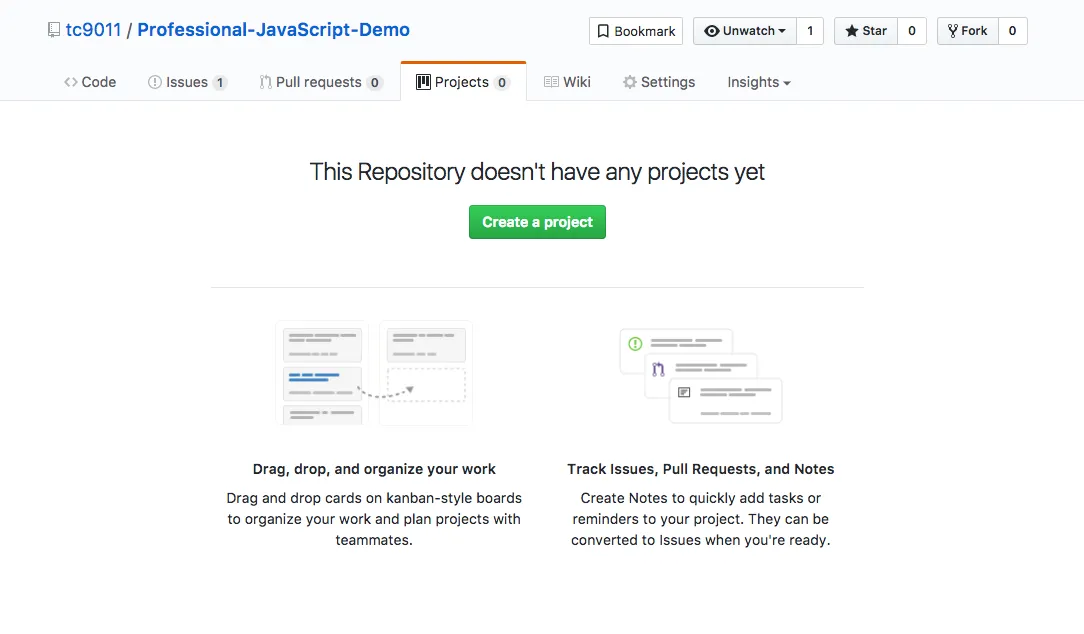Star this repository

click(x=866, y=31)
